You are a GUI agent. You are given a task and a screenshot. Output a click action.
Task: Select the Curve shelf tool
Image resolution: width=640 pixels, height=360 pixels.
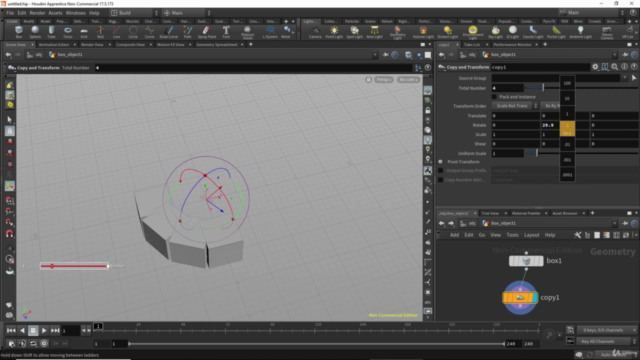click(149, 32)
